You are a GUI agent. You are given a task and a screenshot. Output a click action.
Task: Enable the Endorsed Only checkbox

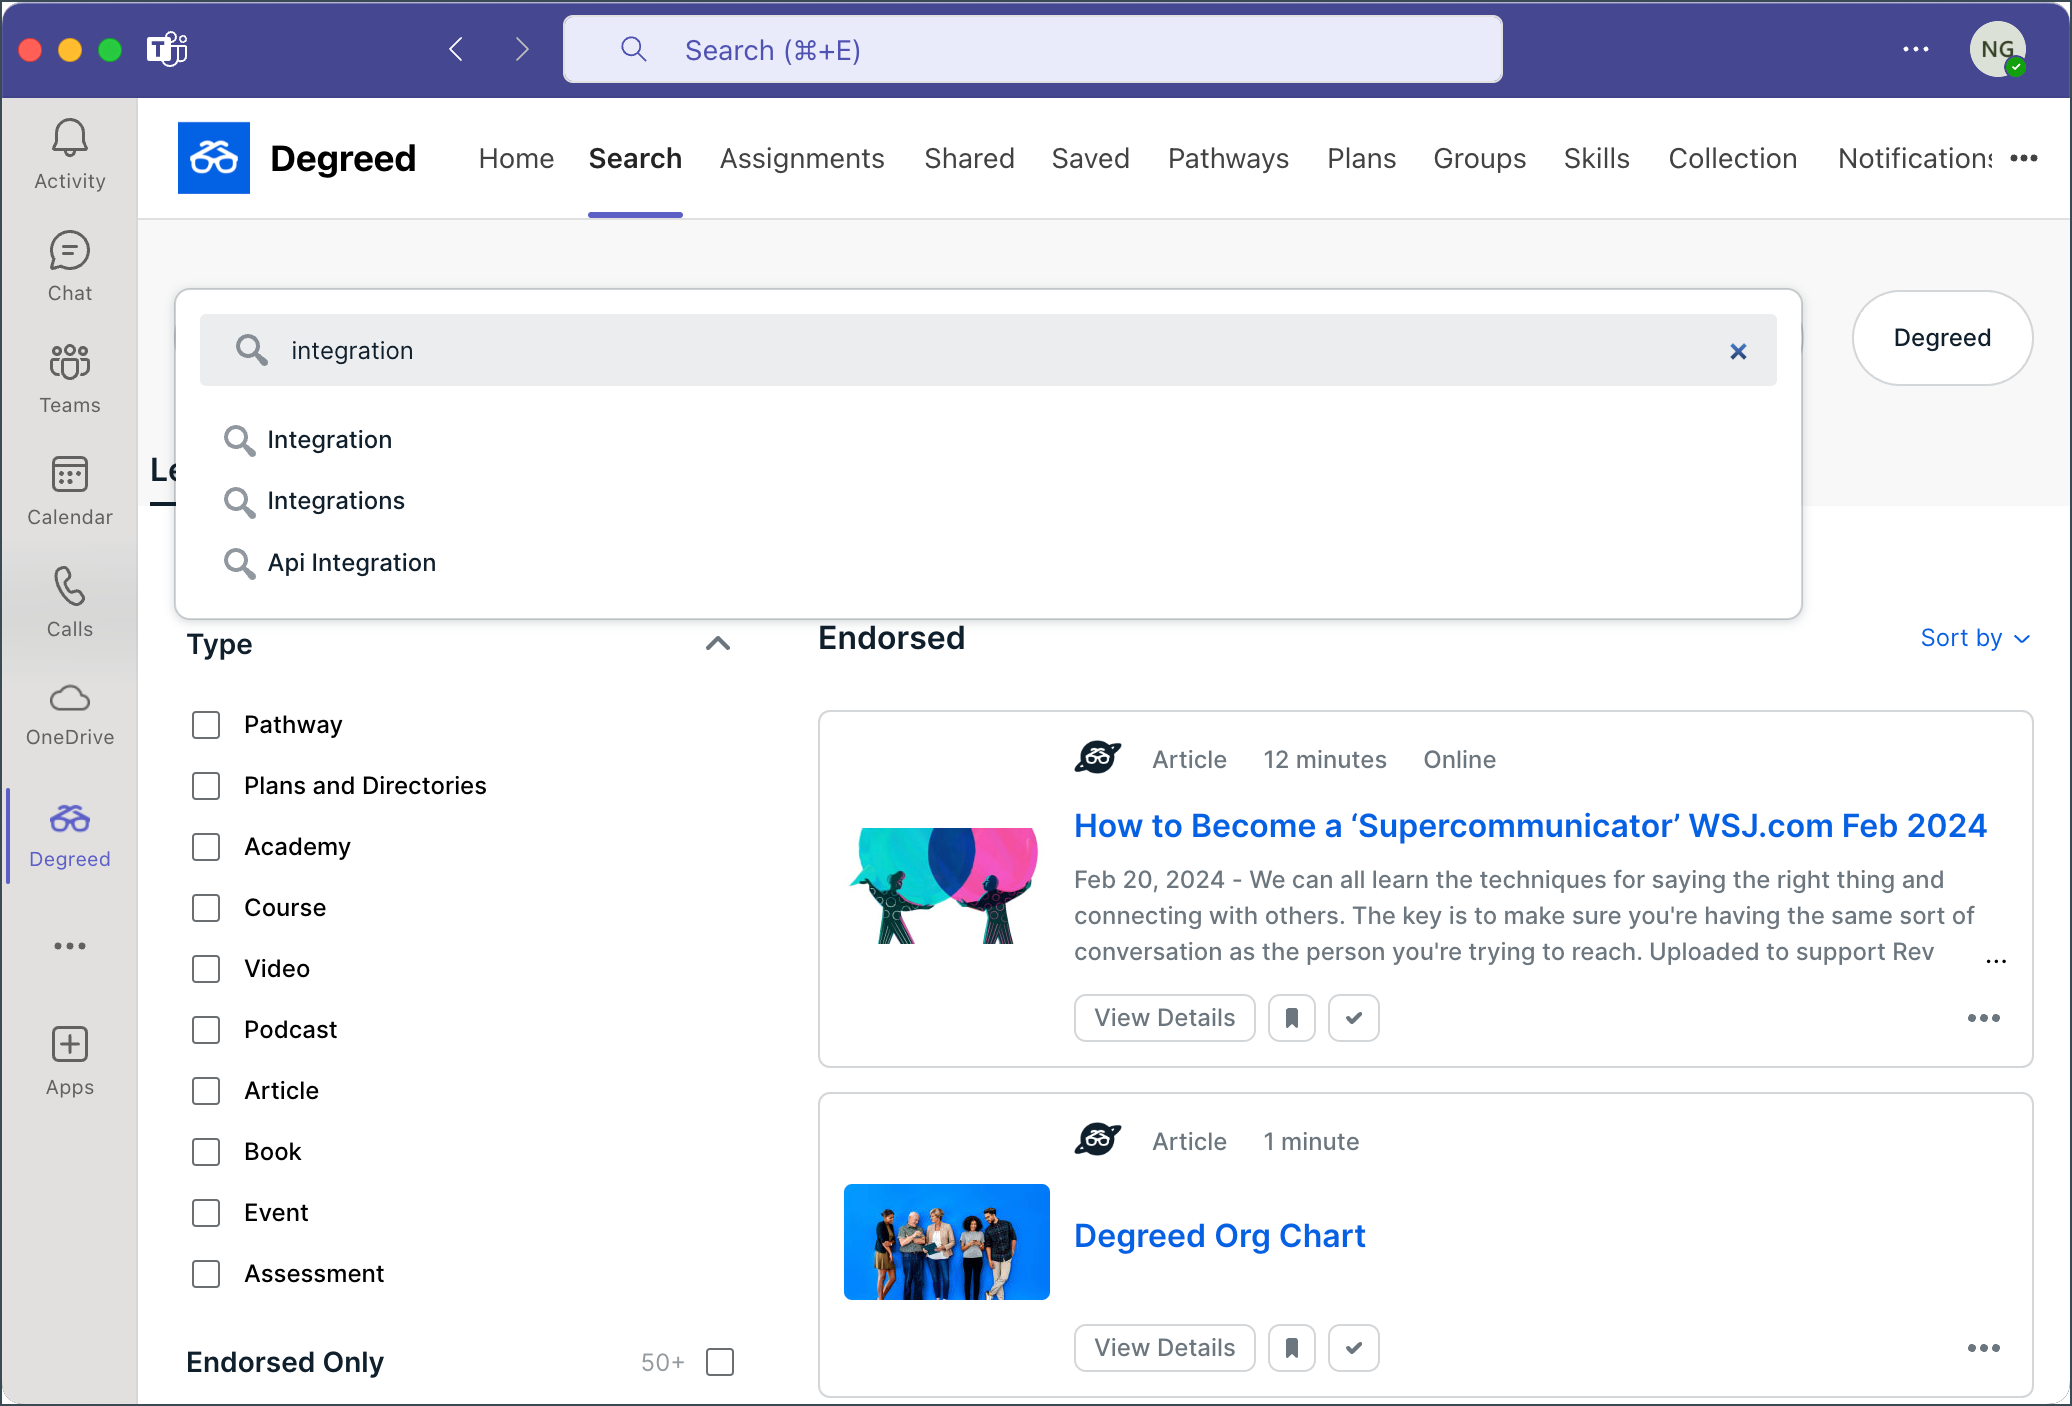click(x=720, y=1362)
